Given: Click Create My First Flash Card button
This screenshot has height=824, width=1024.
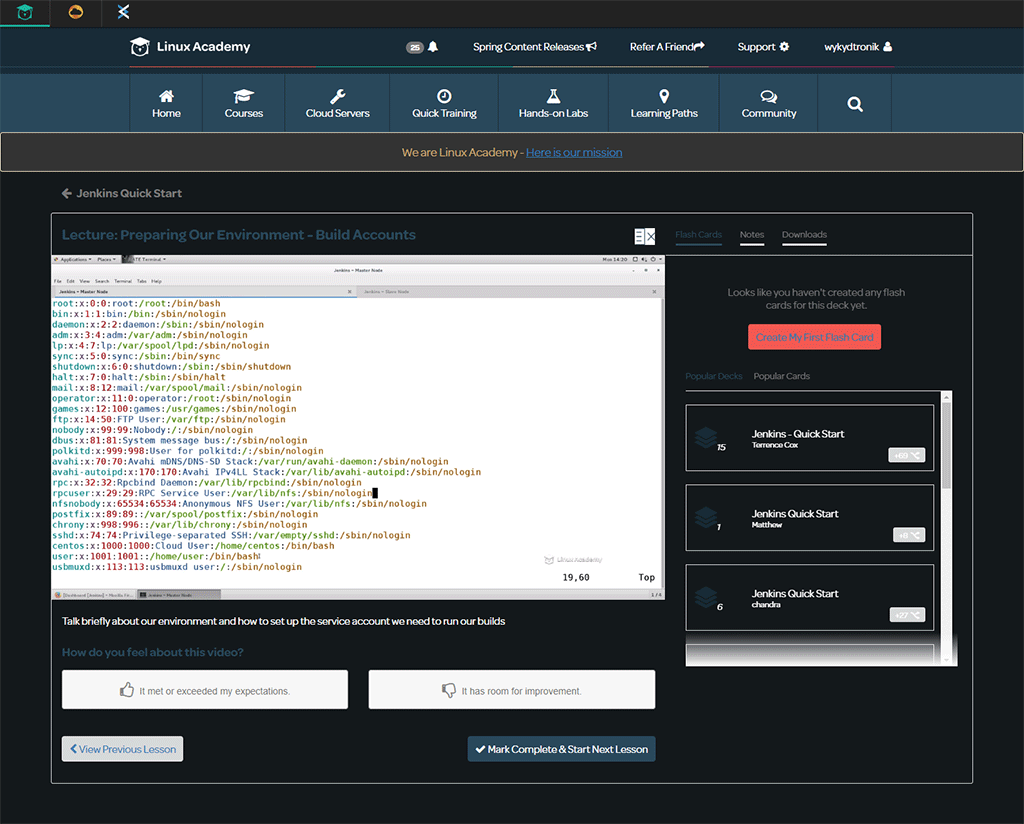Looking at the screenshot, I should click(x=814, y=337).
